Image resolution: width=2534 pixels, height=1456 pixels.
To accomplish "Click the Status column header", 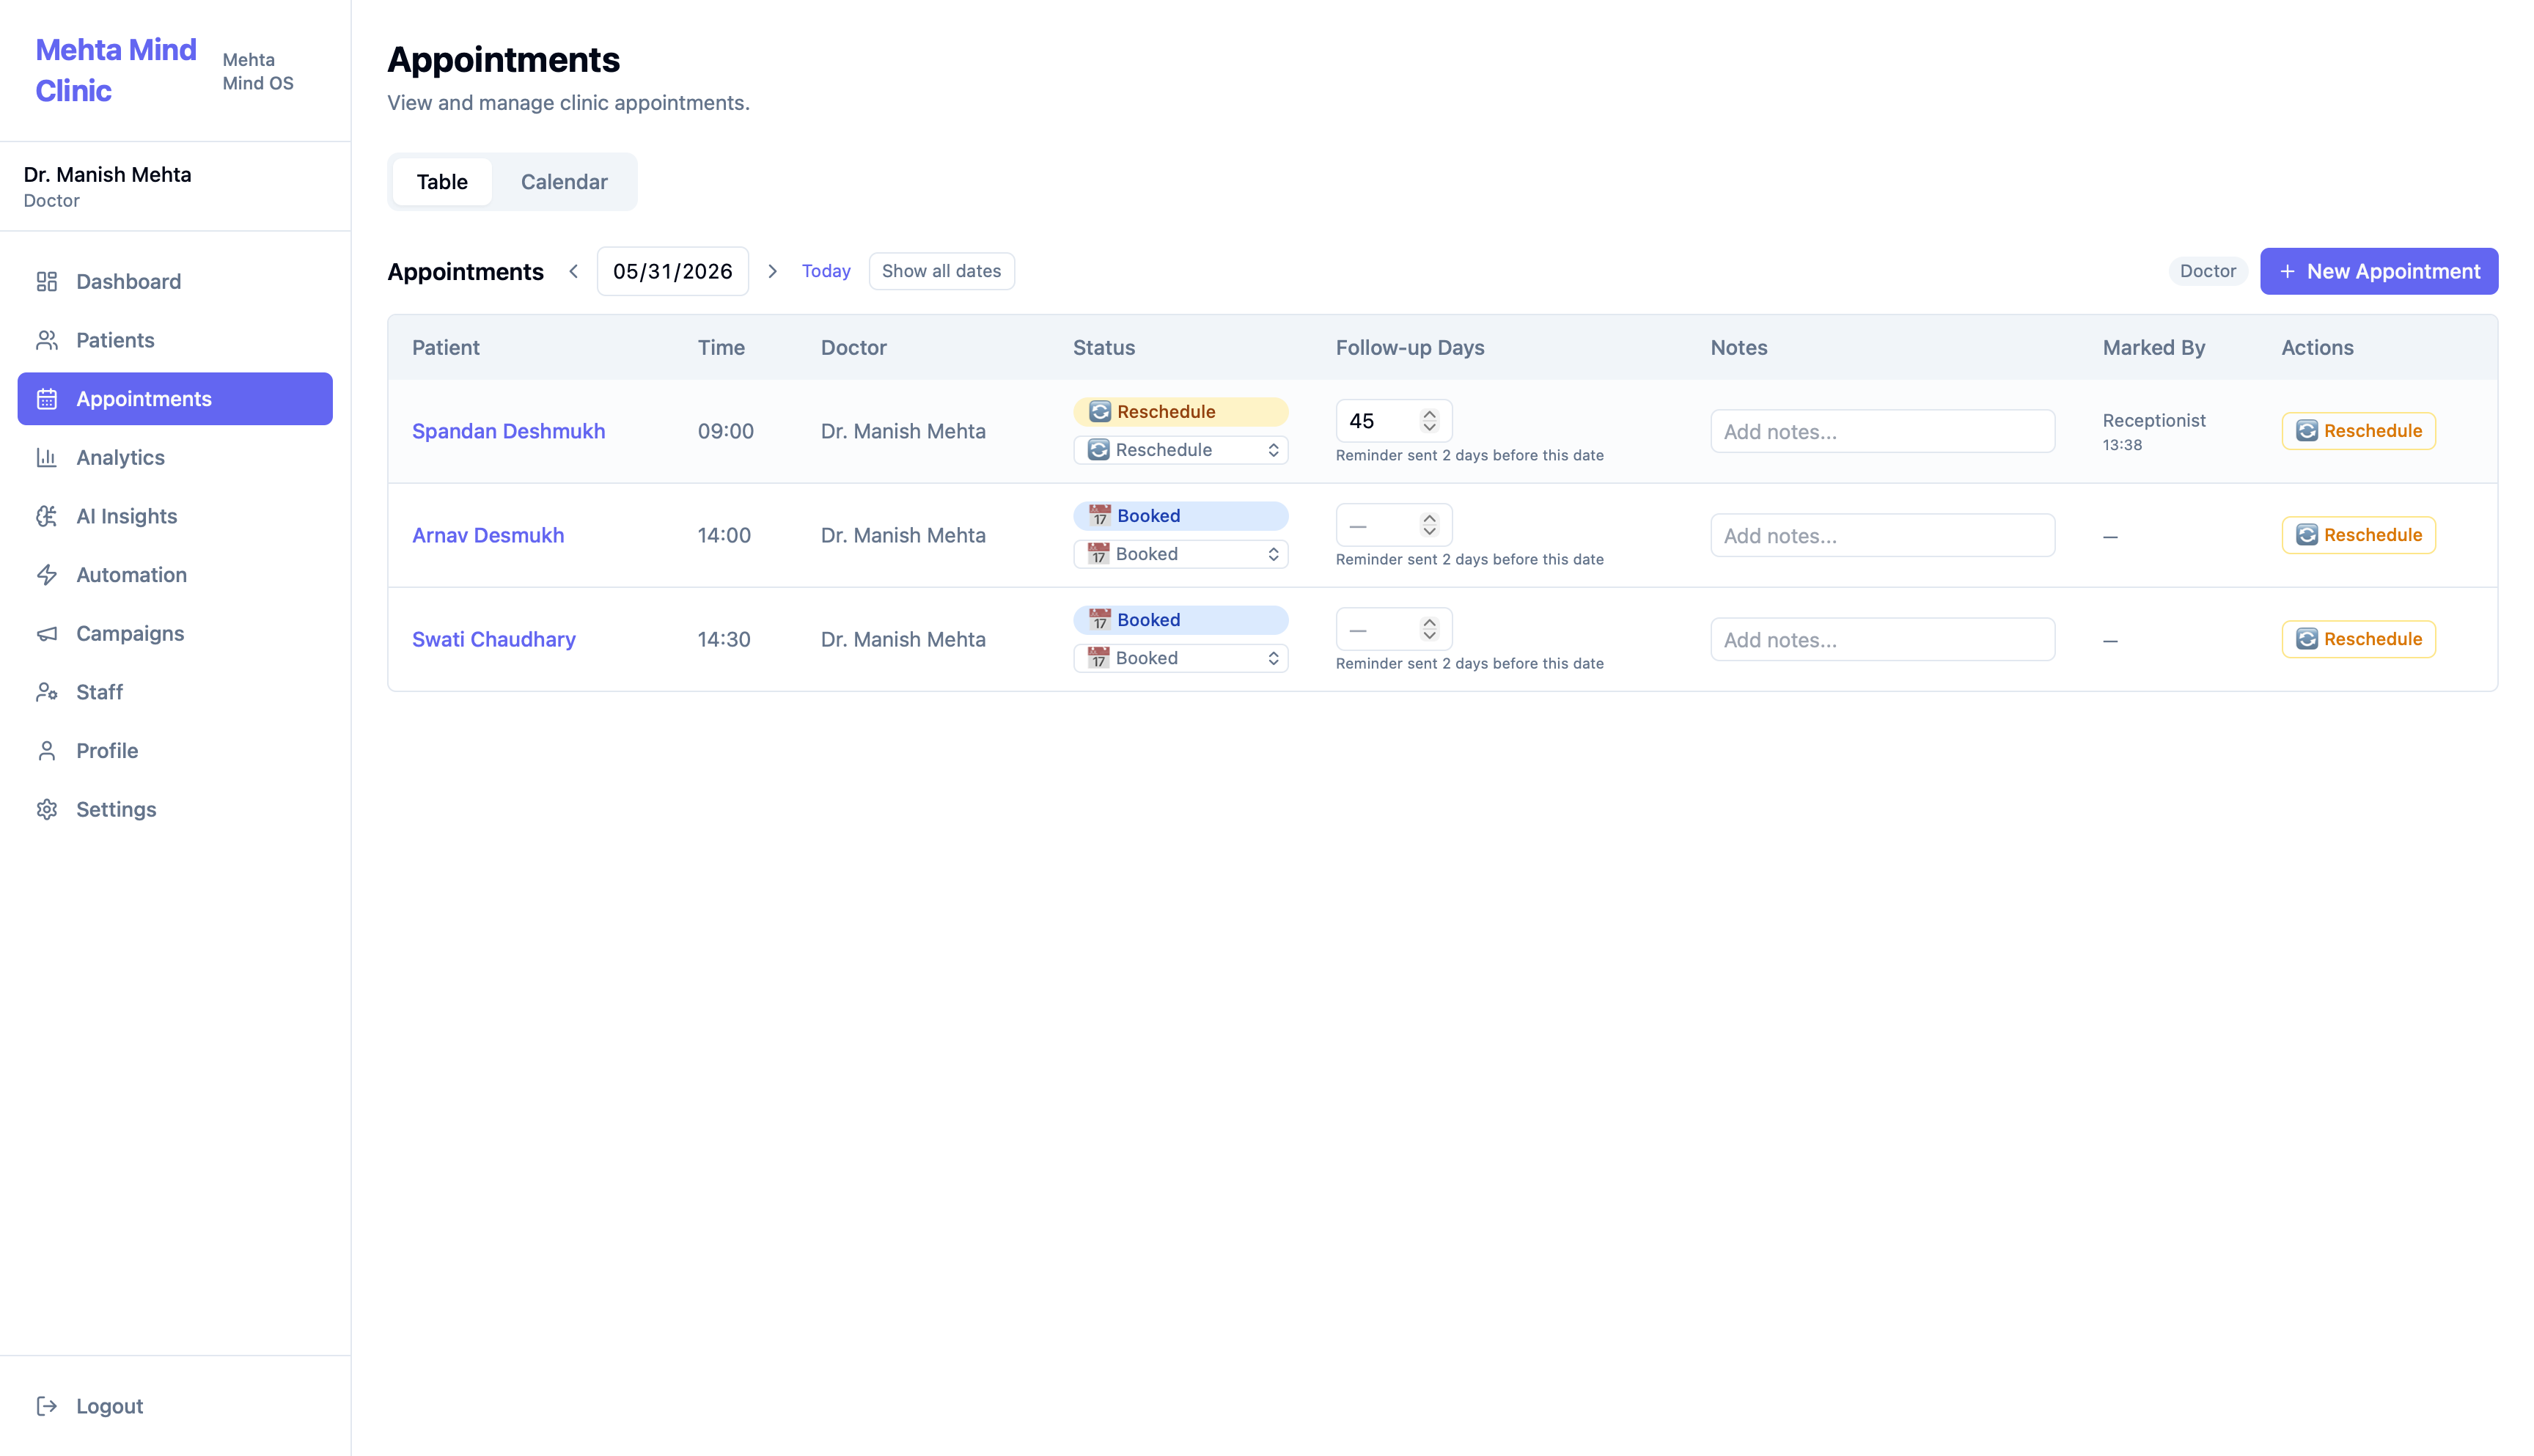I will click(1104, 348).
